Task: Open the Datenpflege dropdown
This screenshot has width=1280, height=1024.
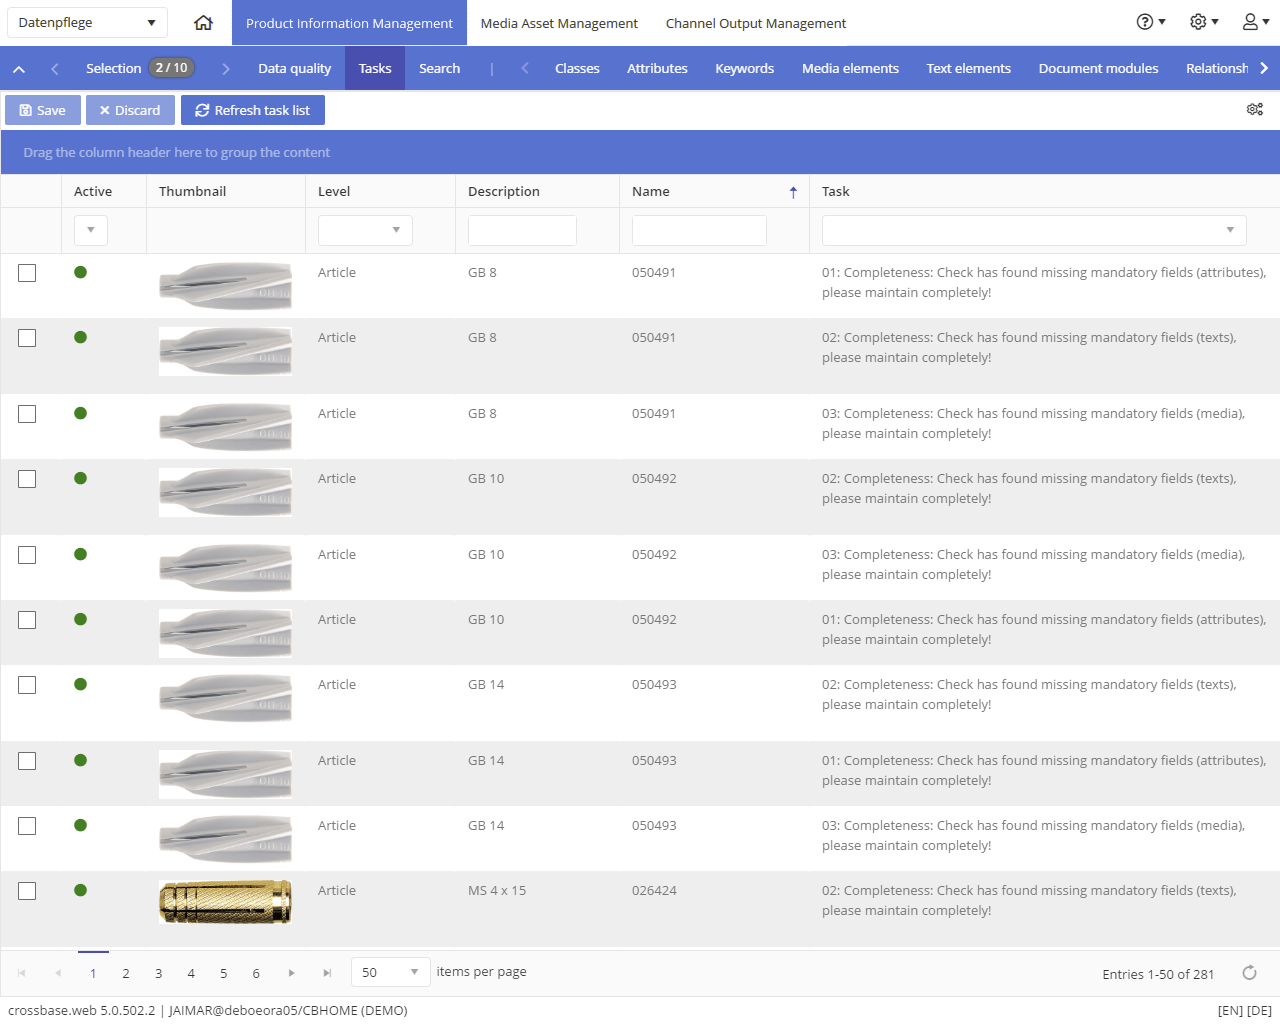Action: [x=87, y=22]
